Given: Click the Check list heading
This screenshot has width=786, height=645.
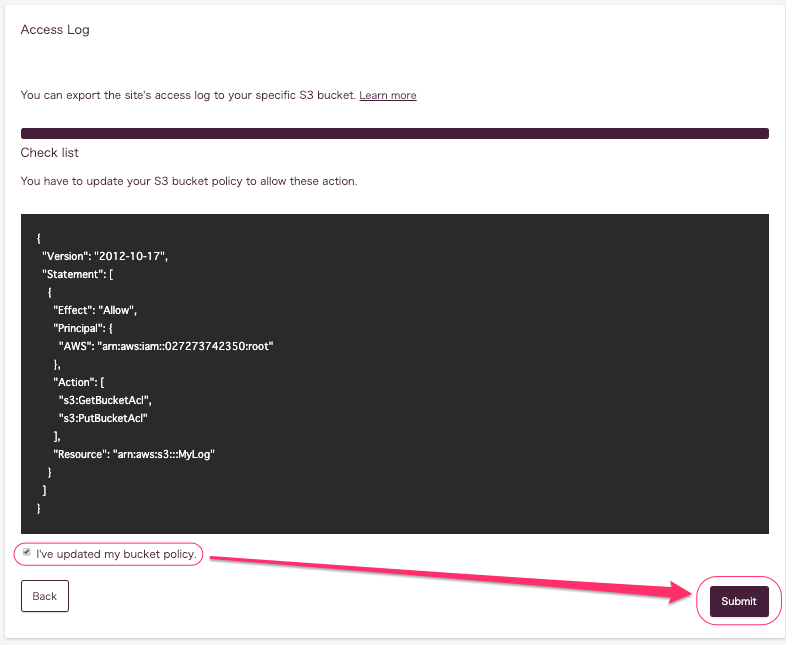Looking at the screenshot, I should click(50, 152).
